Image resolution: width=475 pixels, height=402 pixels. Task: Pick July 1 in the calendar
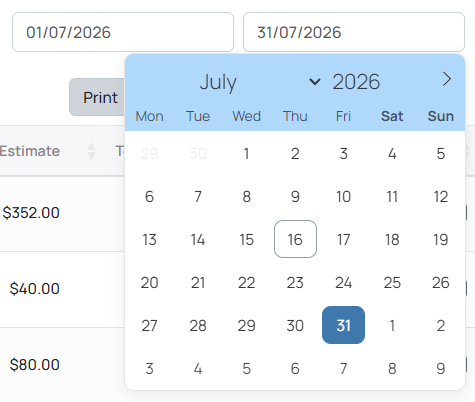(246, 154)
